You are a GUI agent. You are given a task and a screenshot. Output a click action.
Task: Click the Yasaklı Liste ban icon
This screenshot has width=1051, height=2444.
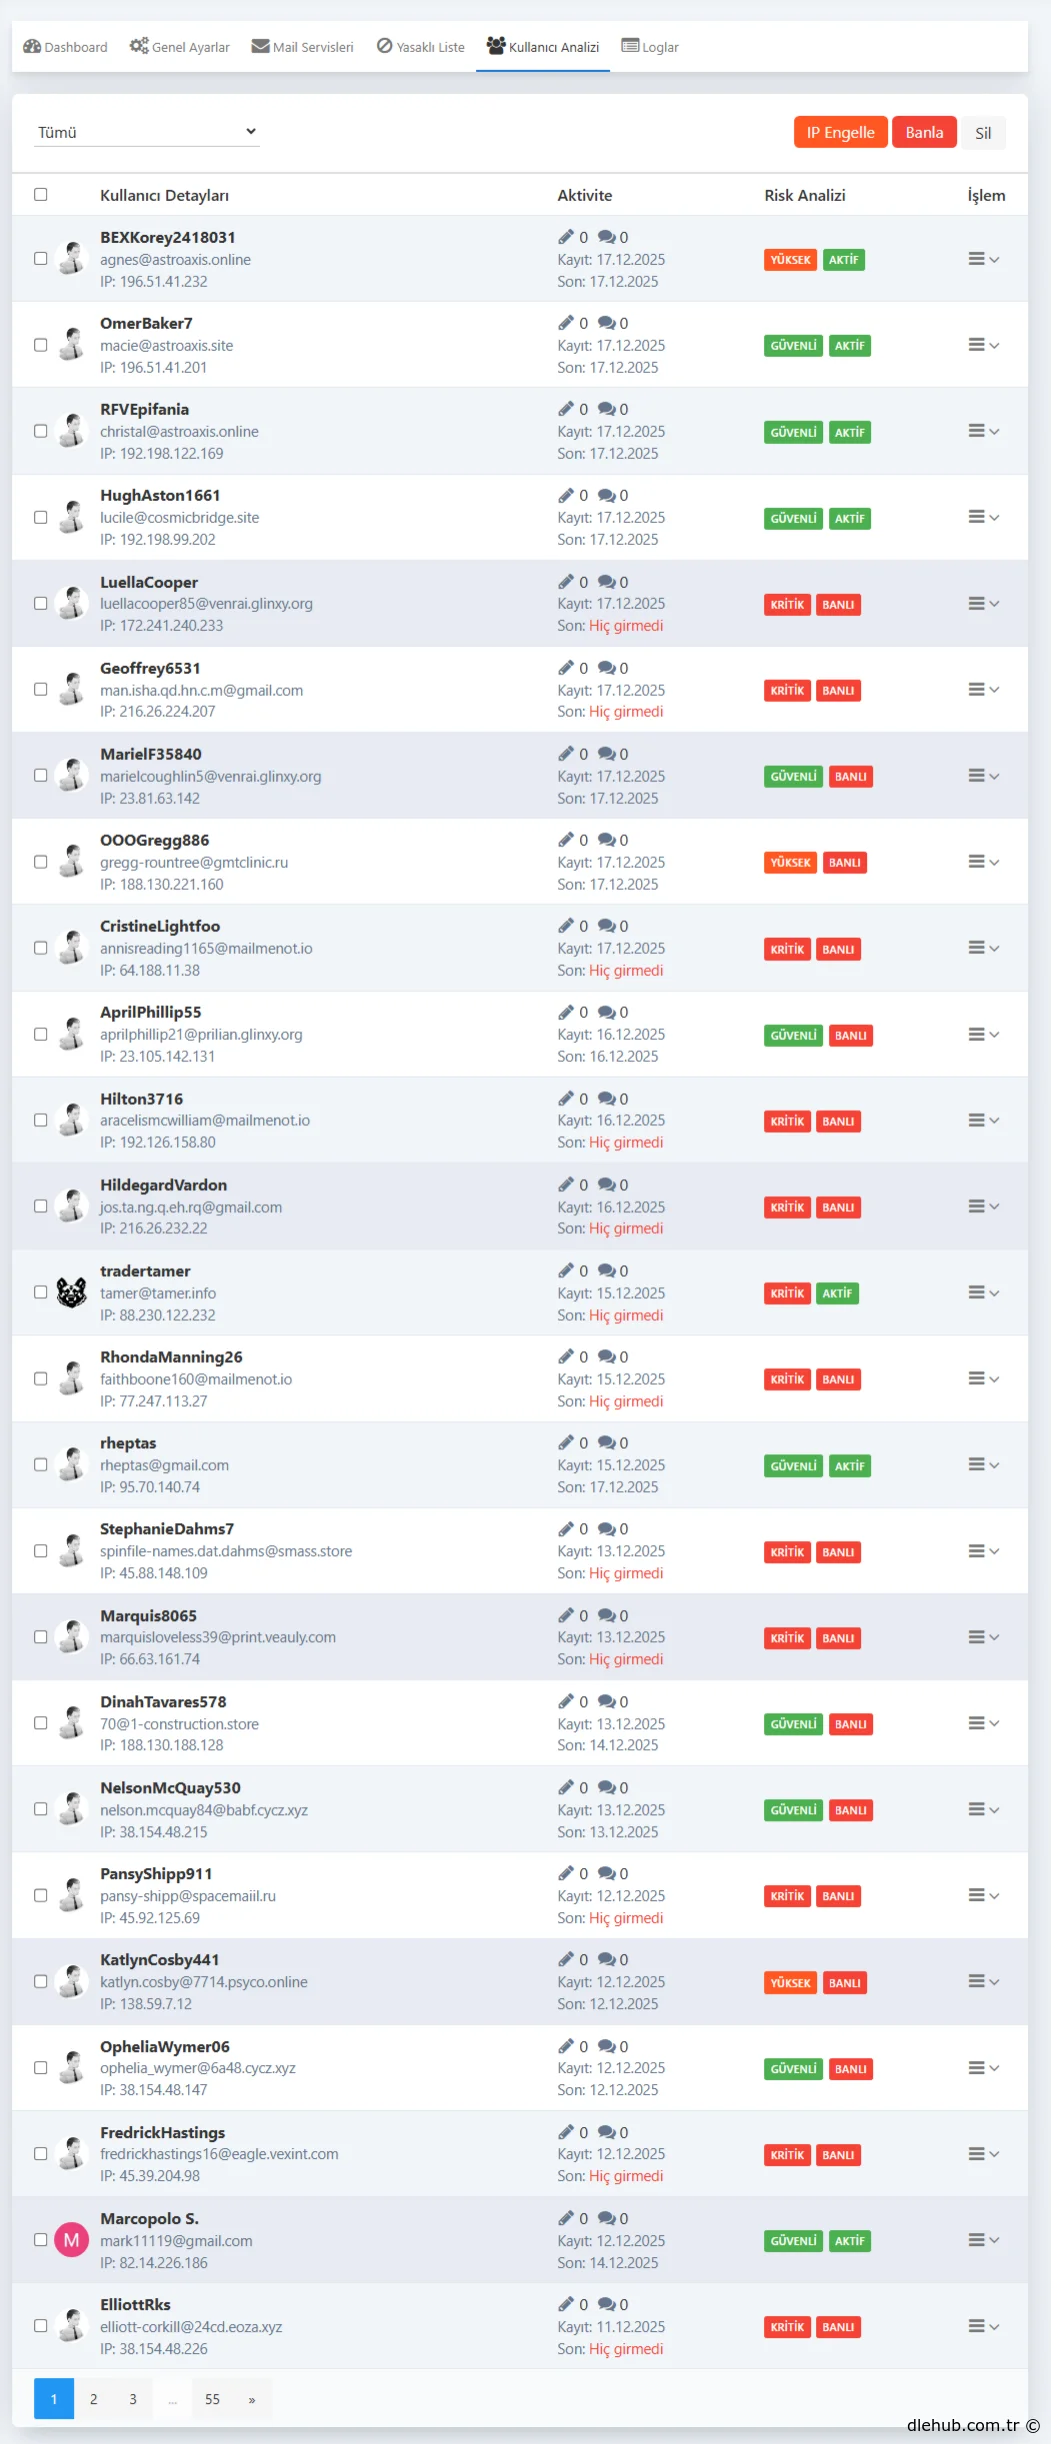tap(384, 46)
